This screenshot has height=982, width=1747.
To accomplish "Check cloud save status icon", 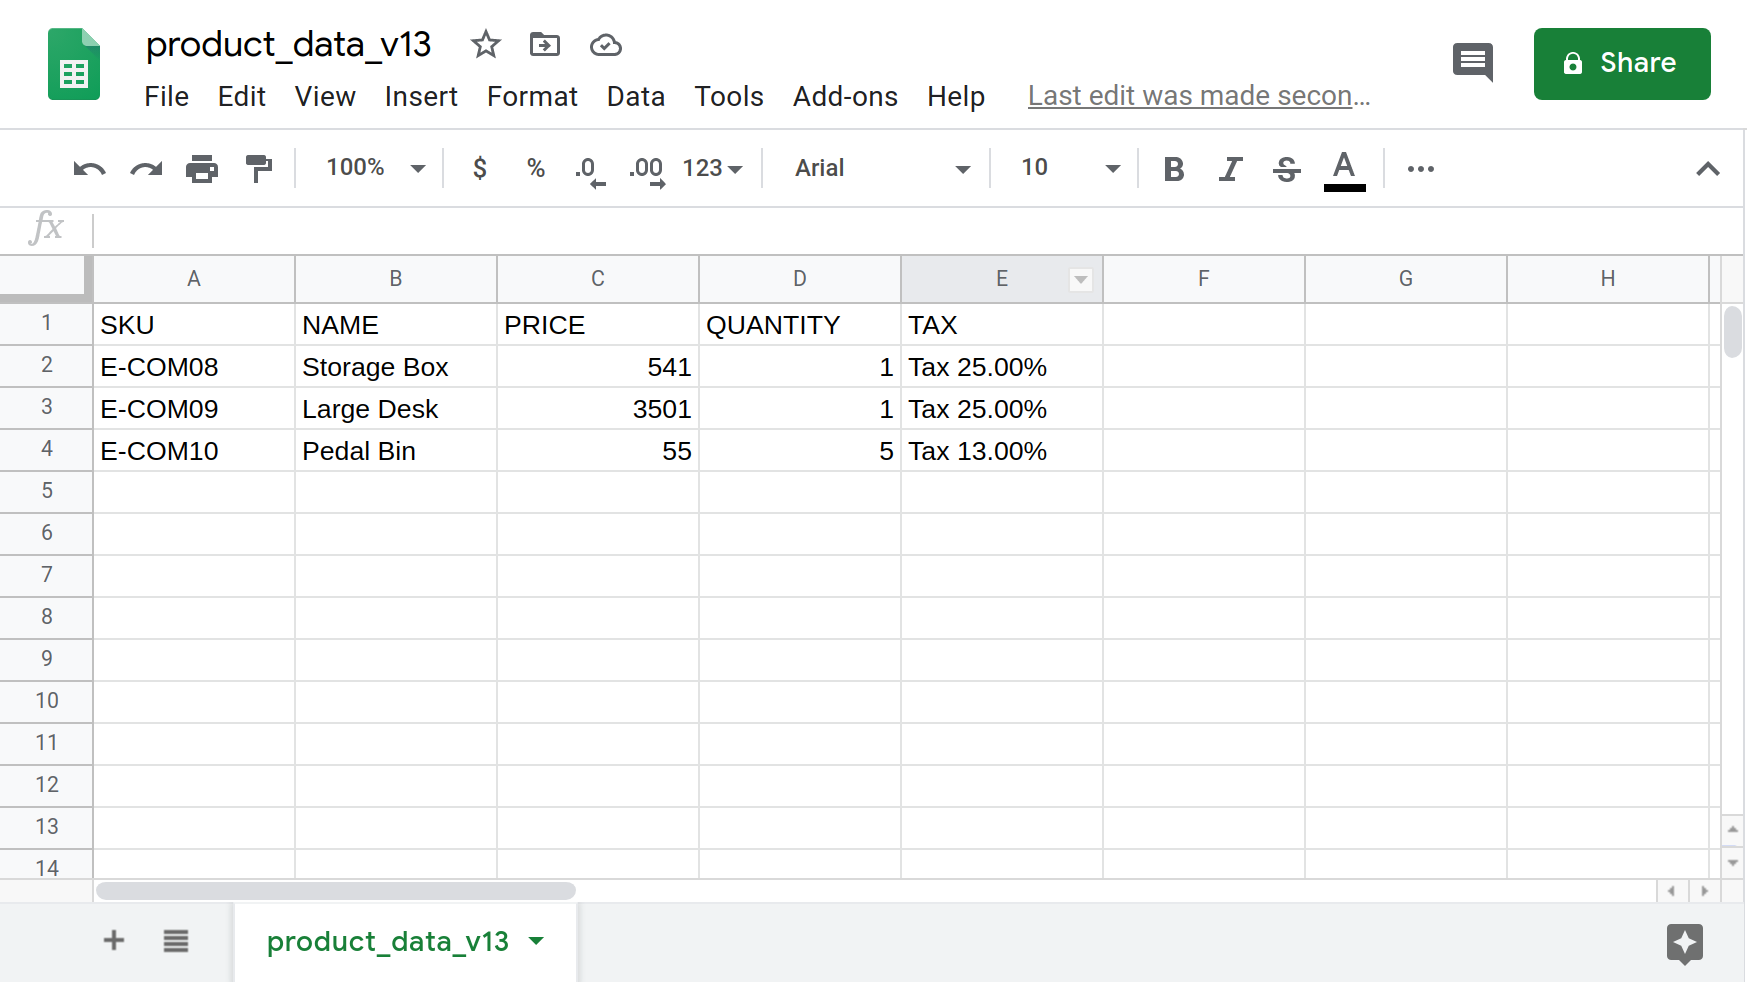I will pos(606,45).
